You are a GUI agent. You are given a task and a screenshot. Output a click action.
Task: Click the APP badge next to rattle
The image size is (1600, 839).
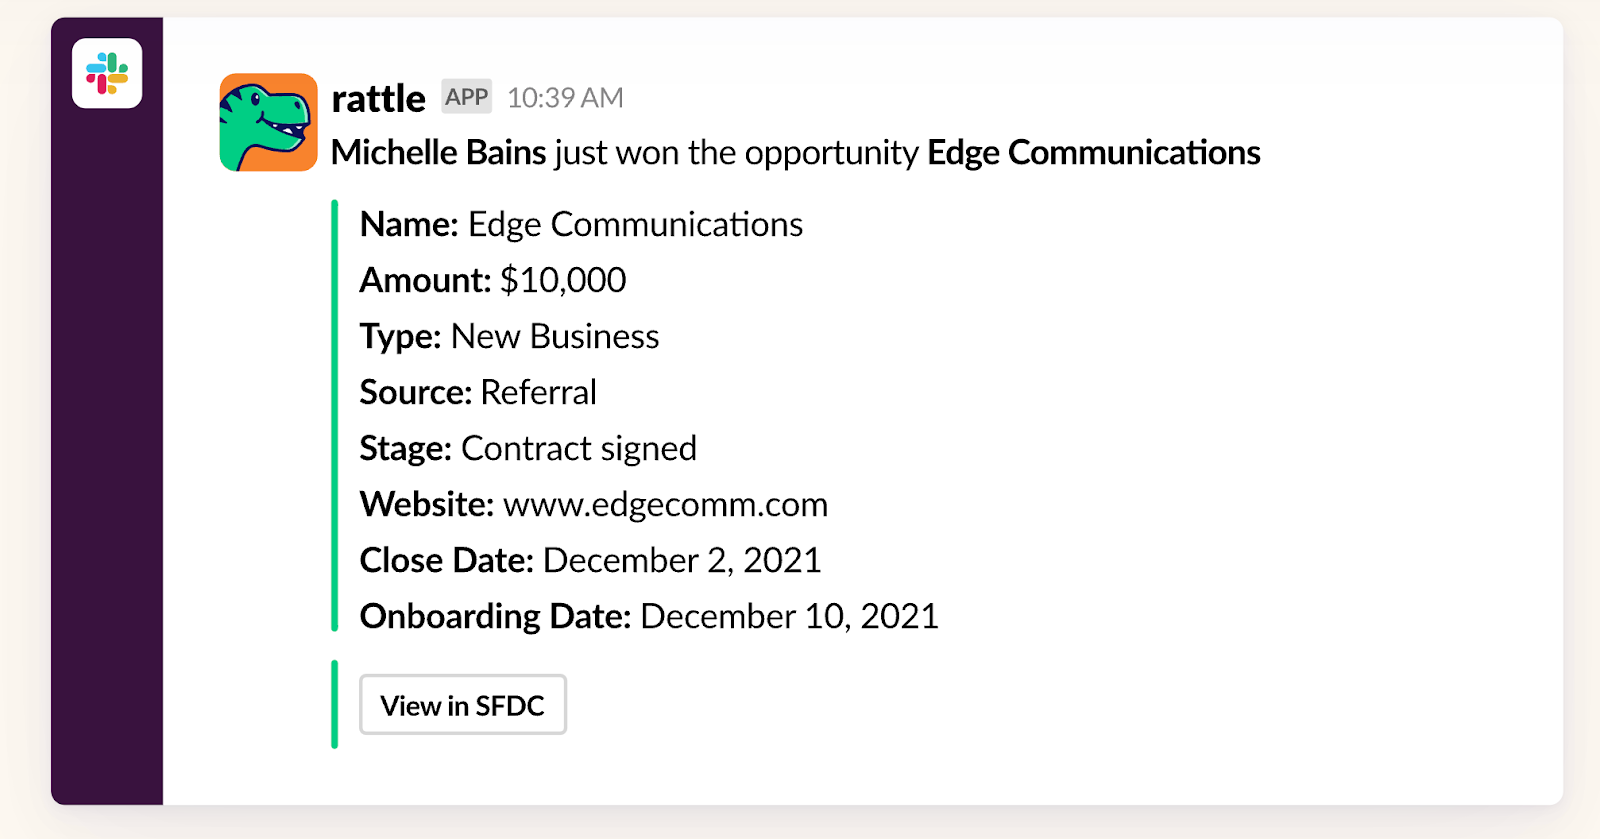466,97
